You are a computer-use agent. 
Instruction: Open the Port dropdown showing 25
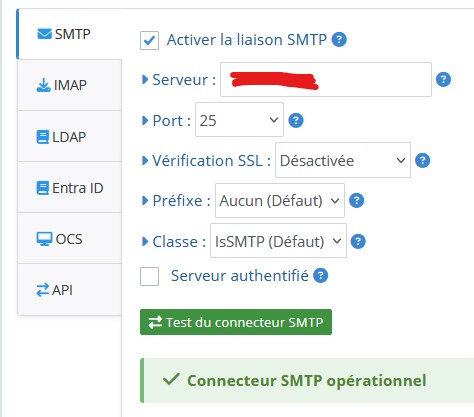click(239, 120)
